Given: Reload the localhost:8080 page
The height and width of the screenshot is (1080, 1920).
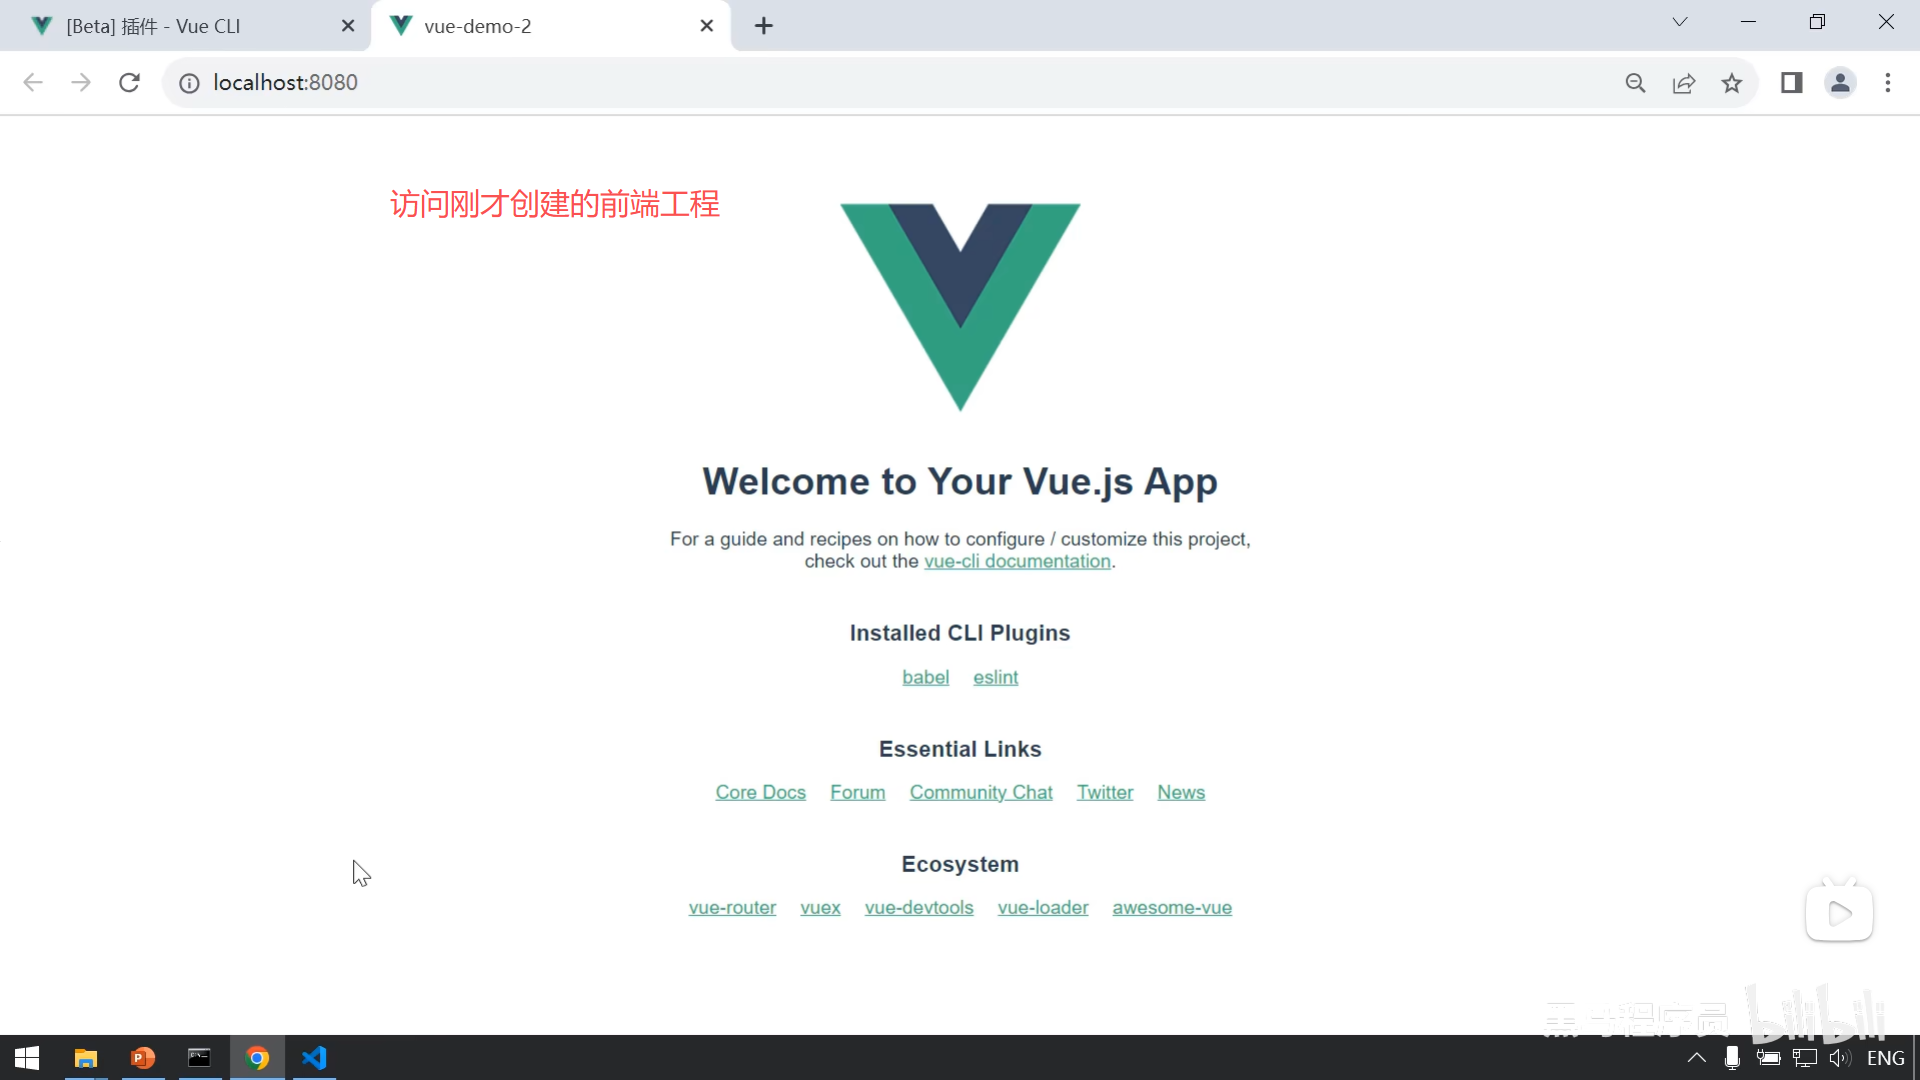Looking at the screenshot, I should [129, 83].
